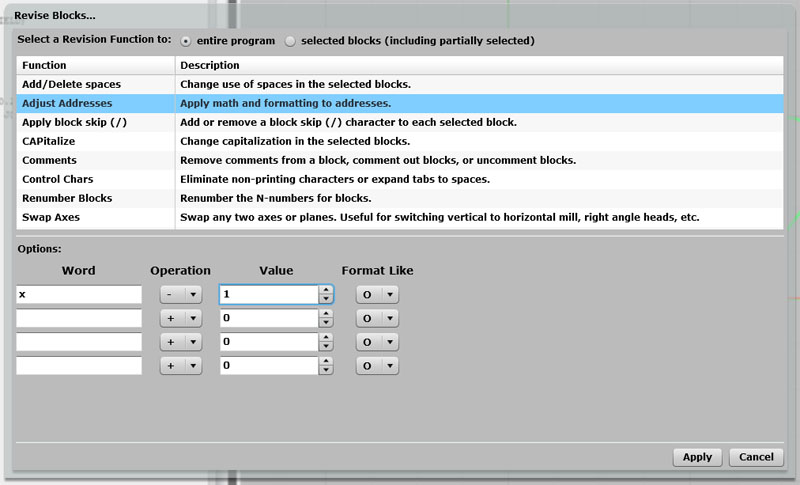The image size is (800, 485).
Task: Choose the Renumber Blocks function row
Action: pos(400,198)
